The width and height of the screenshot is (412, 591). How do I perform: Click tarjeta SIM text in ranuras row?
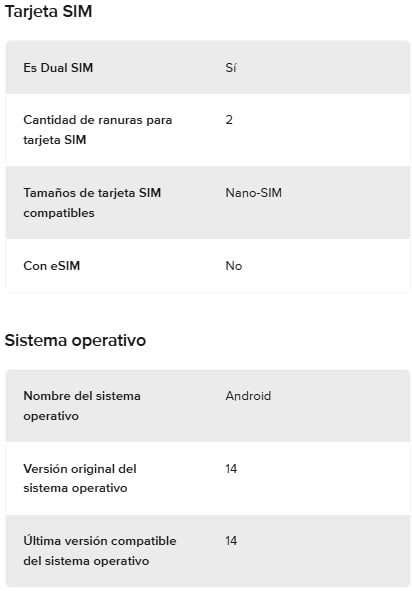pyautogui.click(x=55, y=140)
